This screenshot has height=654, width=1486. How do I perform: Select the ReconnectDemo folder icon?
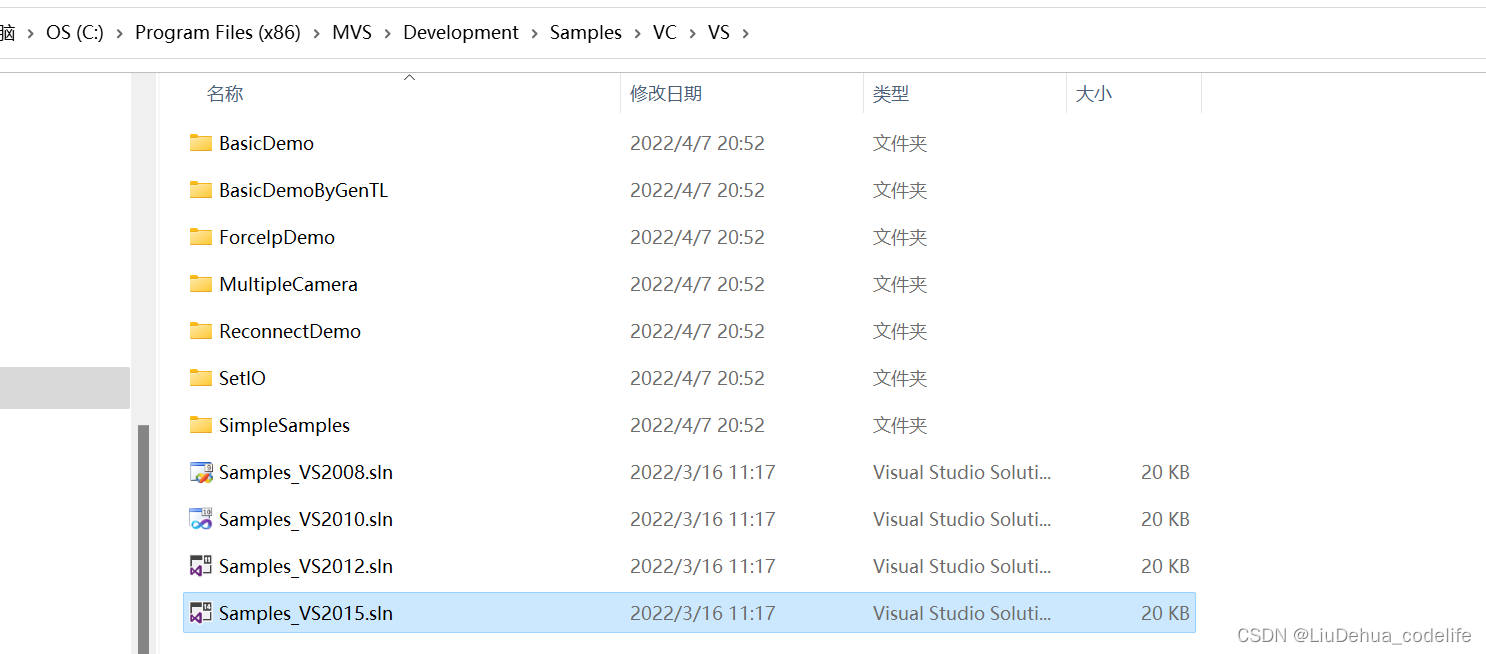click(x=201, y=331)
